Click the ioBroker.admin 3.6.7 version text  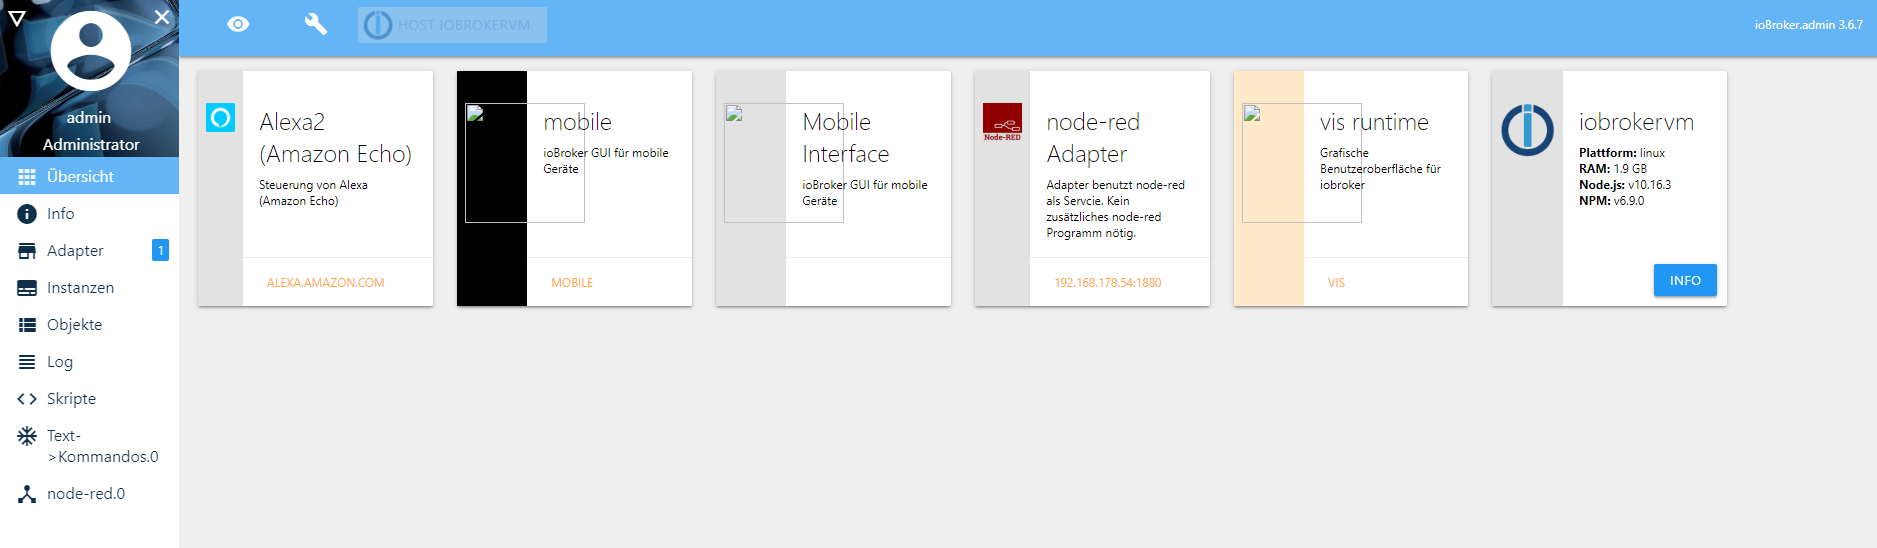coord(1808,25)
